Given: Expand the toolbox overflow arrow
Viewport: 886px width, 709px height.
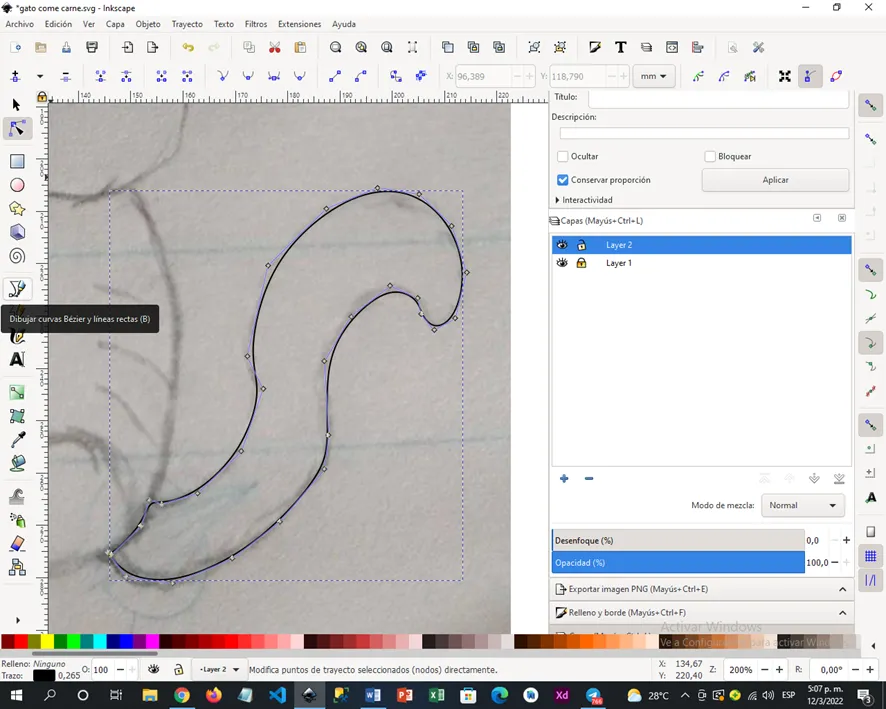Looking at the screenshot, I should (x=18, y=620).
